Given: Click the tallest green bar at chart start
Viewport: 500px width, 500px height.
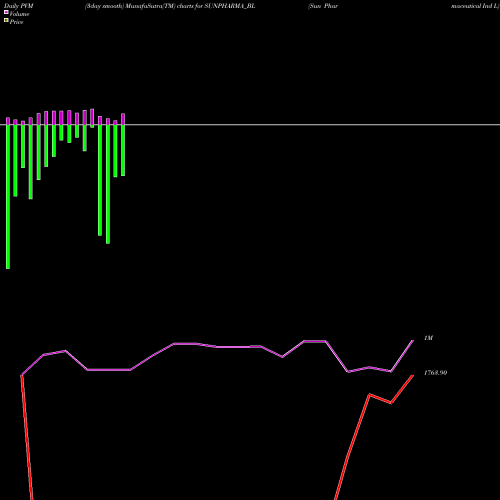Looking at the screenshot, I should point(8,197).
